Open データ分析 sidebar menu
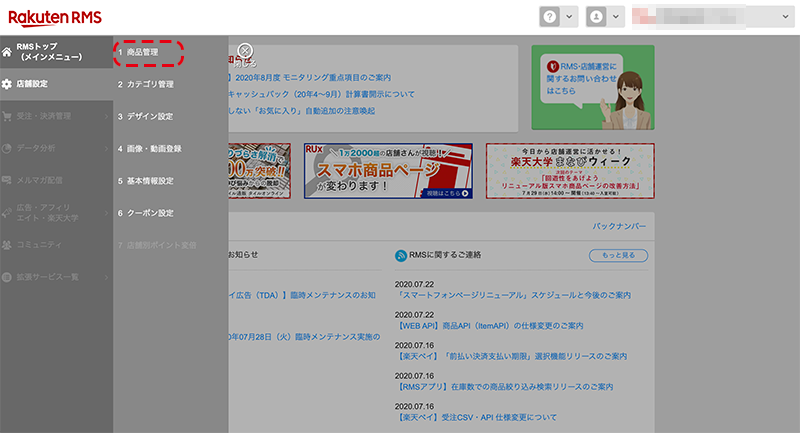This screenshot has width=800, height=433. (36, 148)
